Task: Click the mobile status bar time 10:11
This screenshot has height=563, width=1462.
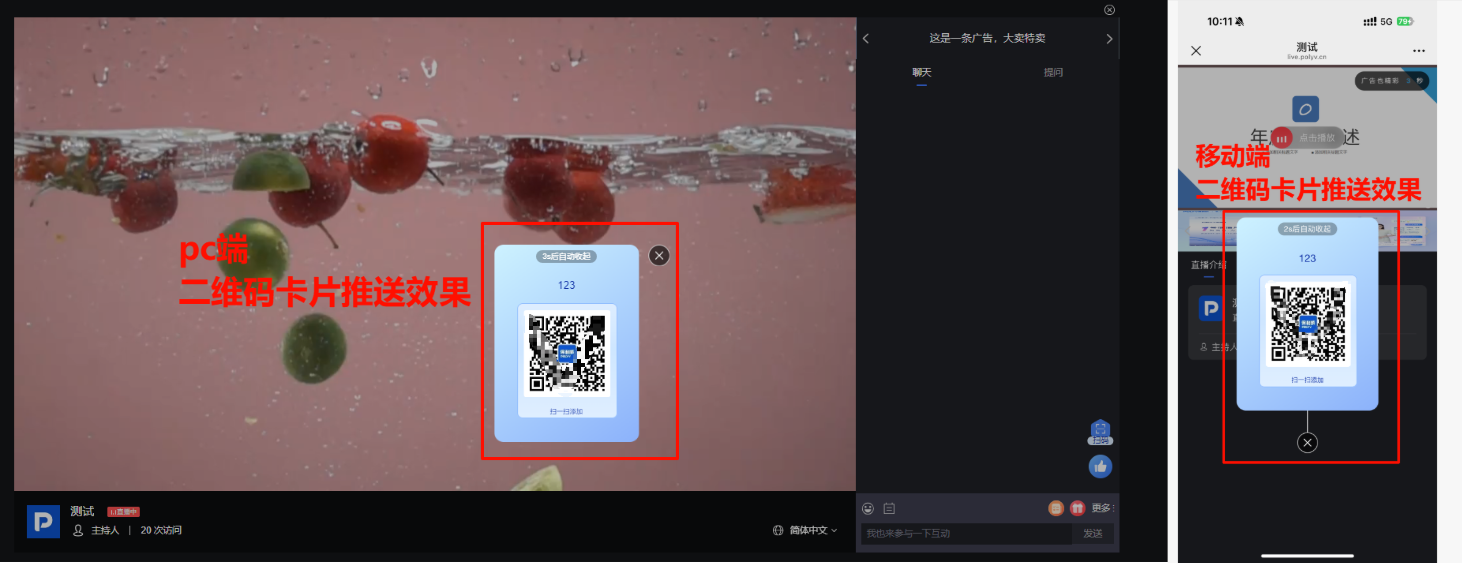Action: (x=1220, y=21)
